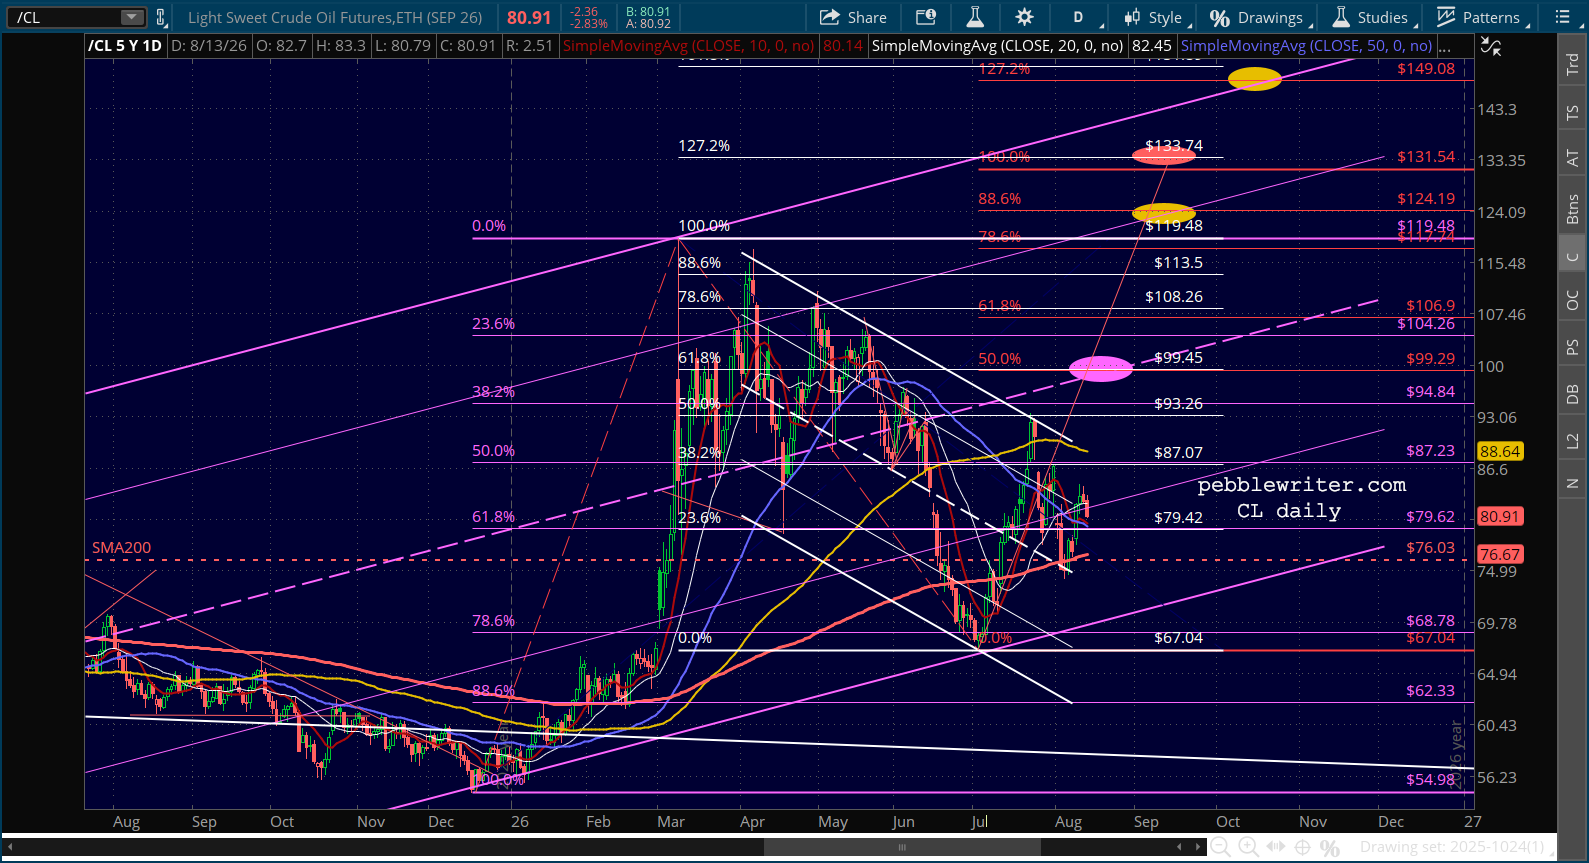Image resolution: width=1589 pixels, height=863 pixels.
Task: Click the yellow ellipse near $149.08
Action: tap(1254, 79)
